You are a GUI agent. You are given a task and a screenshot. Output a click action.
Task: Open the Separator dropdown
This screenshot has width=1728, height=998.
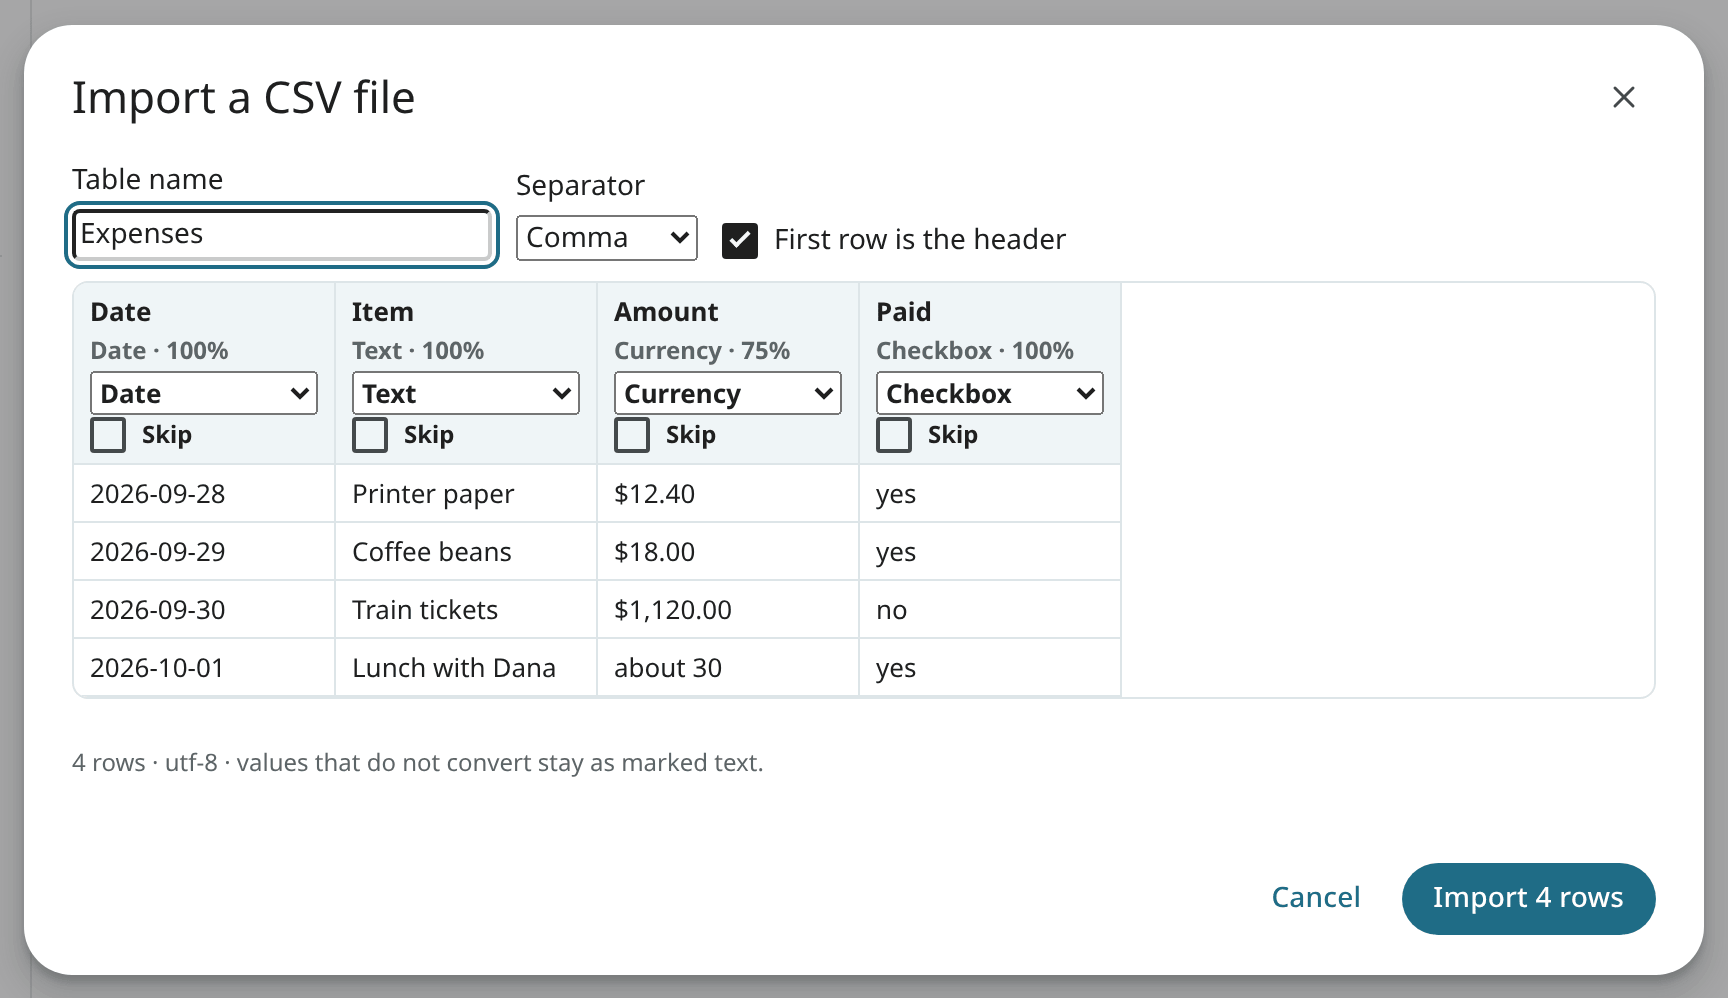click(x=607, y=238)
